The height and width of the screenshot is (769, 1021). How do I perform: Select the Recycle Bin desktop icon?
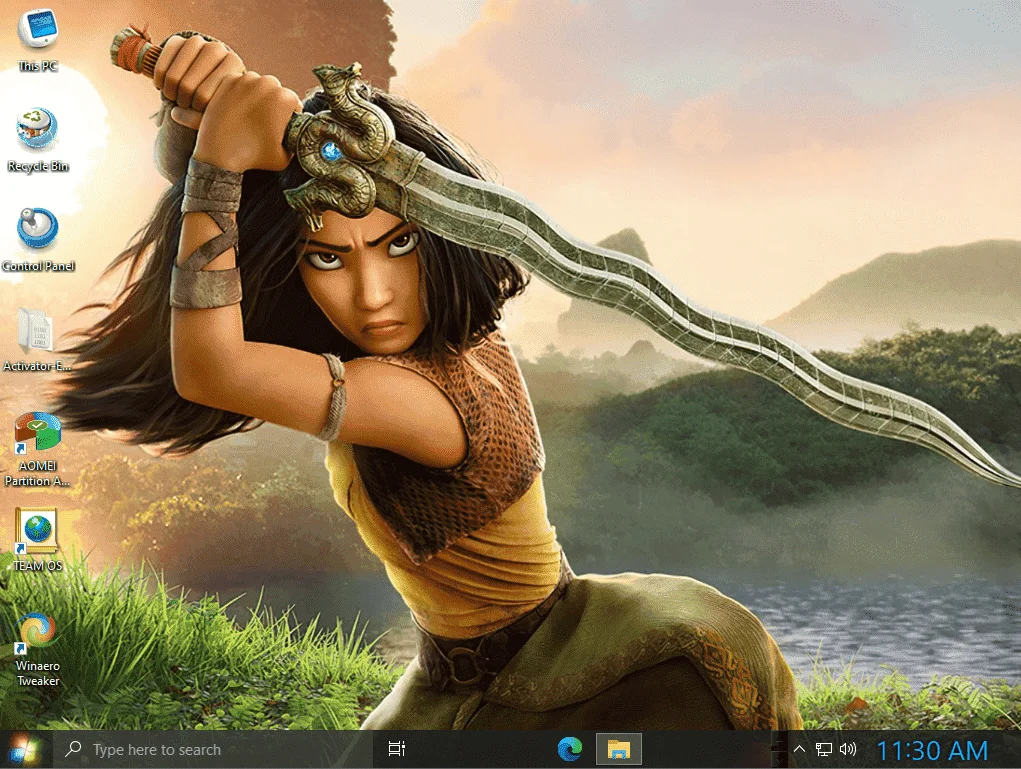tap(37, 140)
